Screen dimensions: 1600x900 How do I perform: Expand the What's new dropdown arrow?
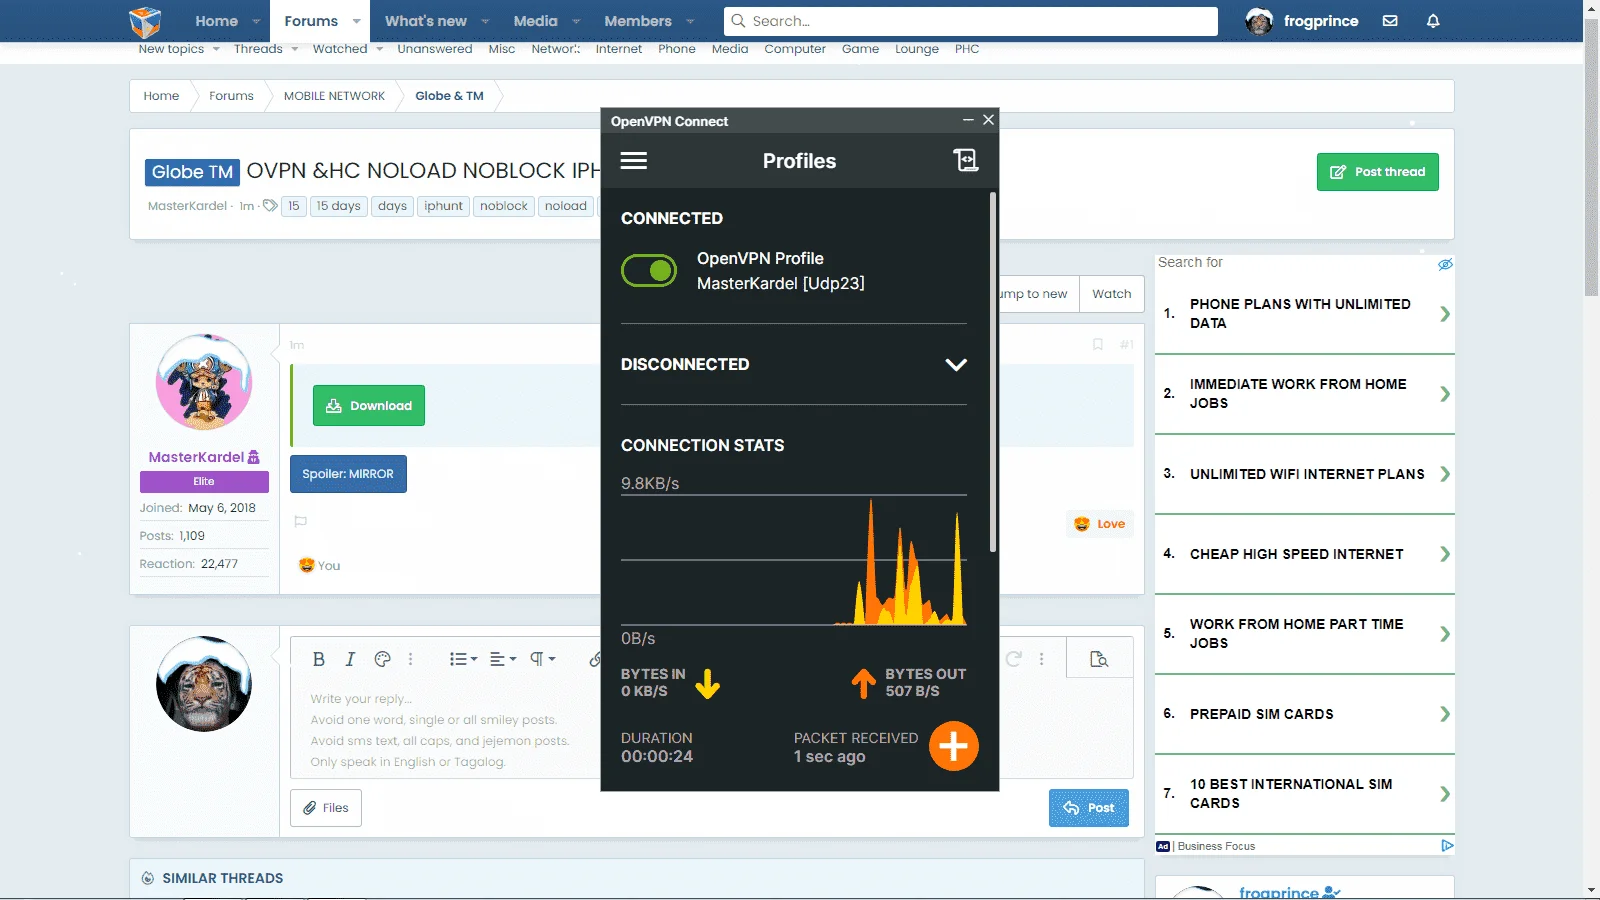click(485, 21)
